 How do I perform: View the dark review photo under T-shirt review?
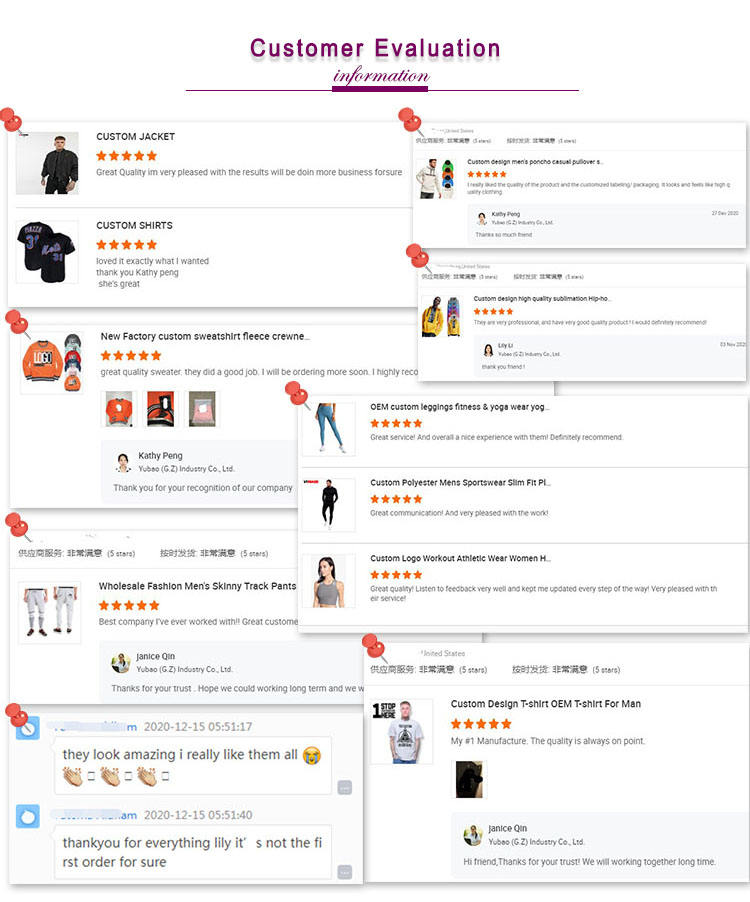470,779
